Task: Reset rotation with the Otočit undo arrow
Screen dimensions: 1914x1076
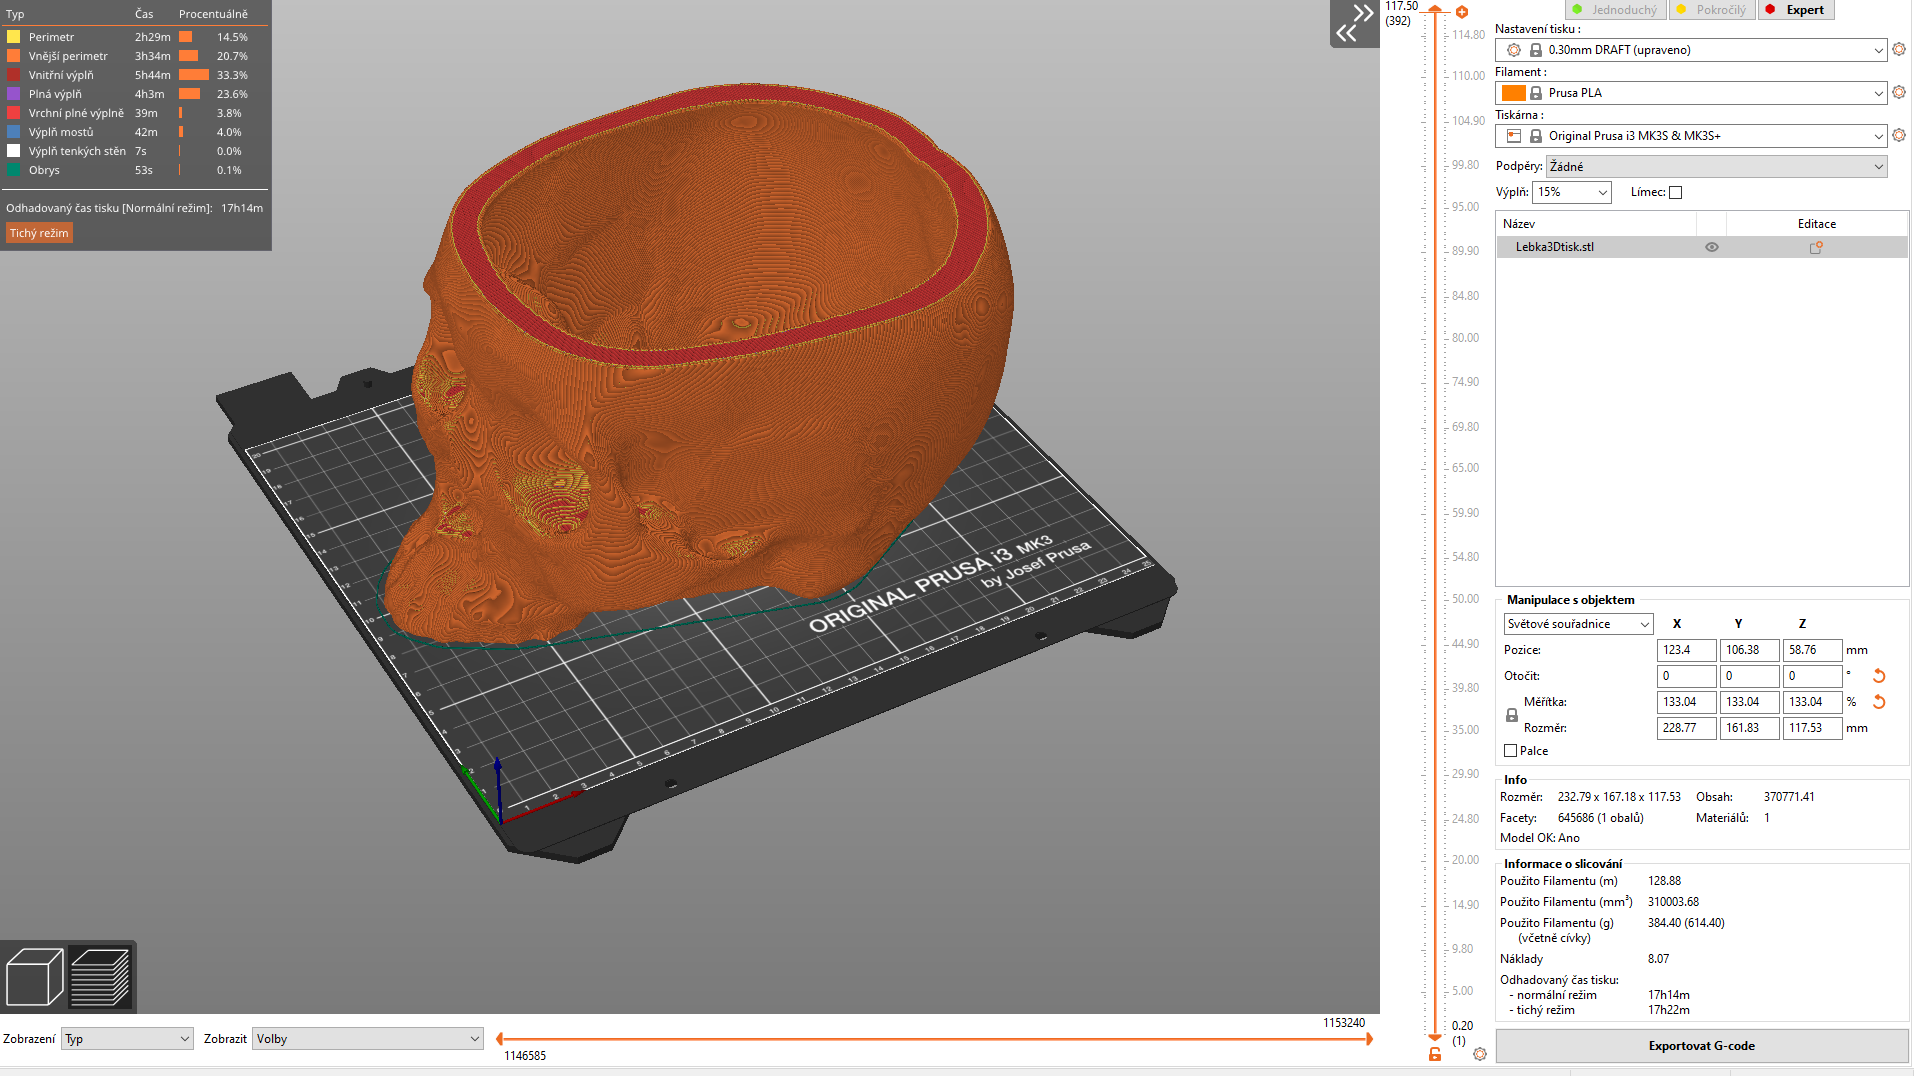Action: point(1879,676)
